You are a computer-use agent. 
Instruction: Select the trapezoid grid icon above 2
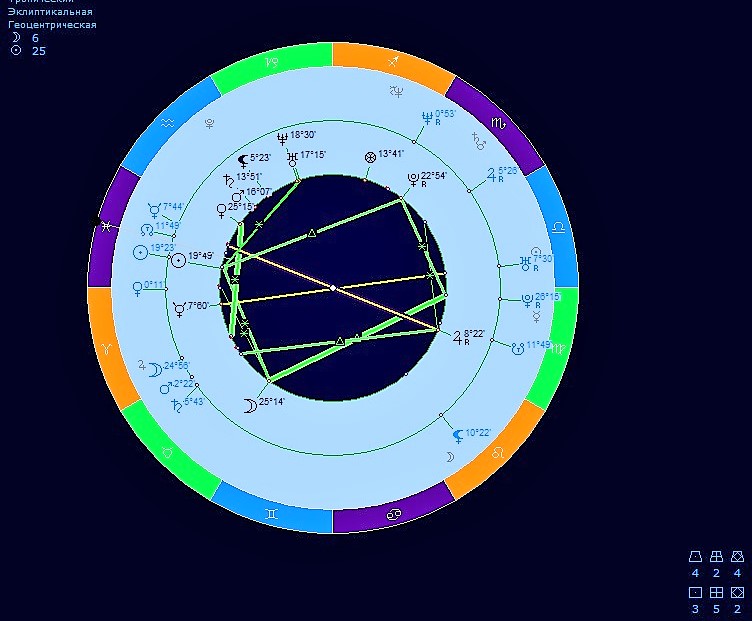717,557
